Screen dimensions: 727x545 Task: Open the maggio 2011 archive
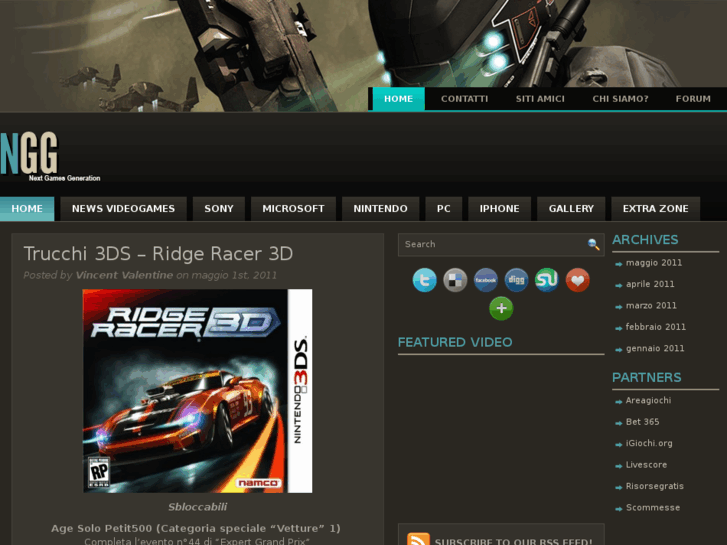pos(654,263)
